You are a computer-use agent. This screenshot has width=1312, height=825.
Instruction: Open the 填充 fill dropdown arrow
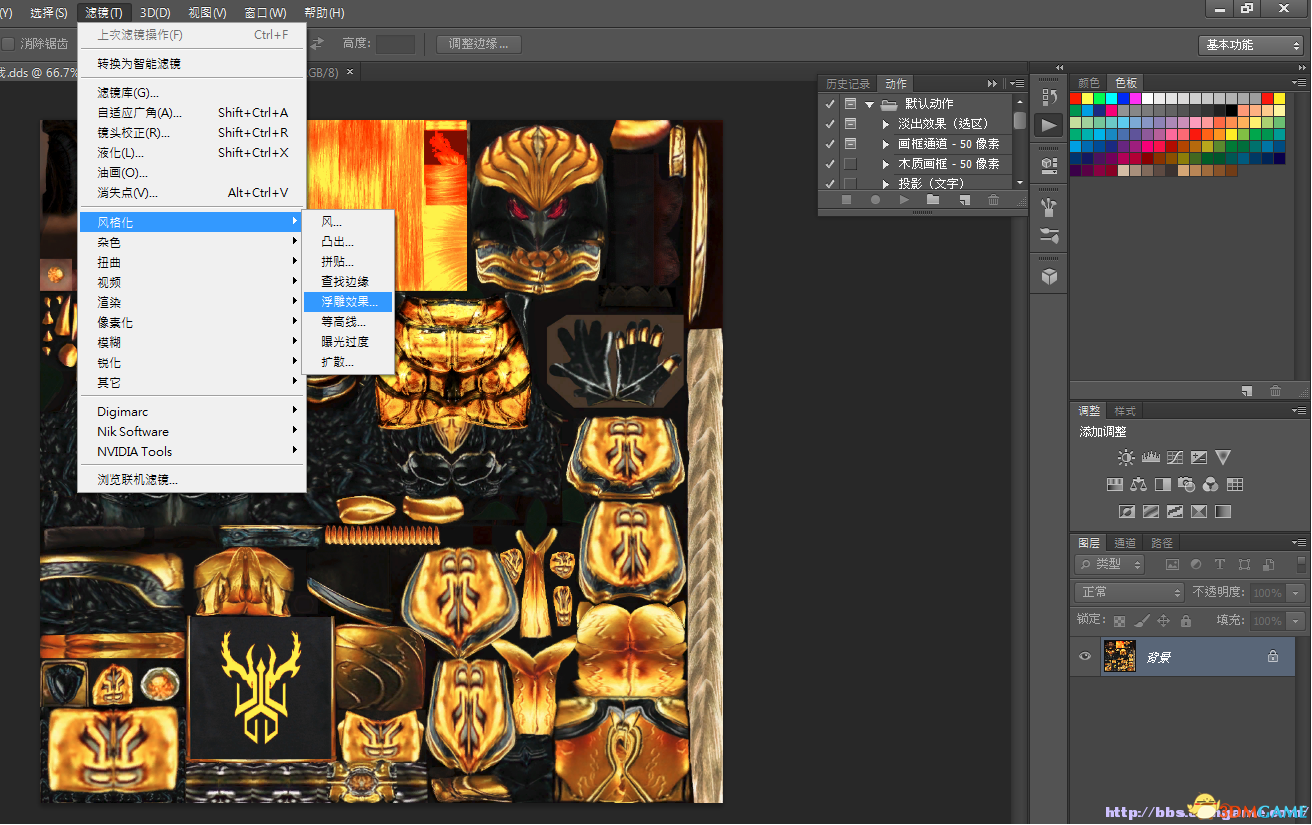pos(1296,621)
